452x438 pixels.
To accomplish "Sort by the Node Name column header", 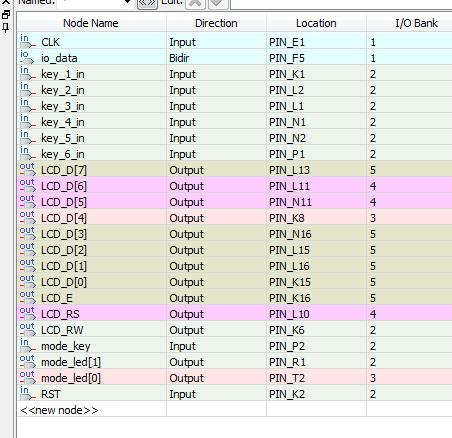I will tap(91, 23).
